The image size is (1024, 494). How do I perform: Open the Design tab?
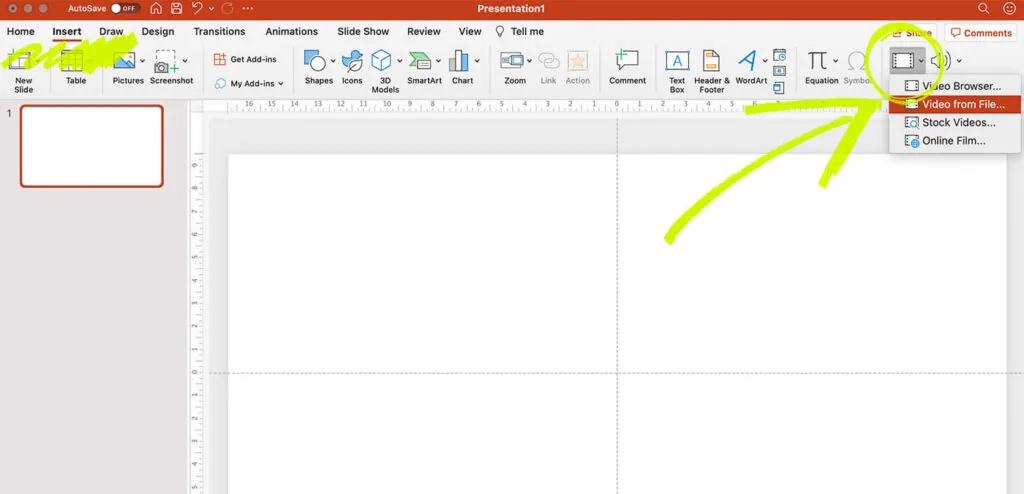(x=158, y=31)
